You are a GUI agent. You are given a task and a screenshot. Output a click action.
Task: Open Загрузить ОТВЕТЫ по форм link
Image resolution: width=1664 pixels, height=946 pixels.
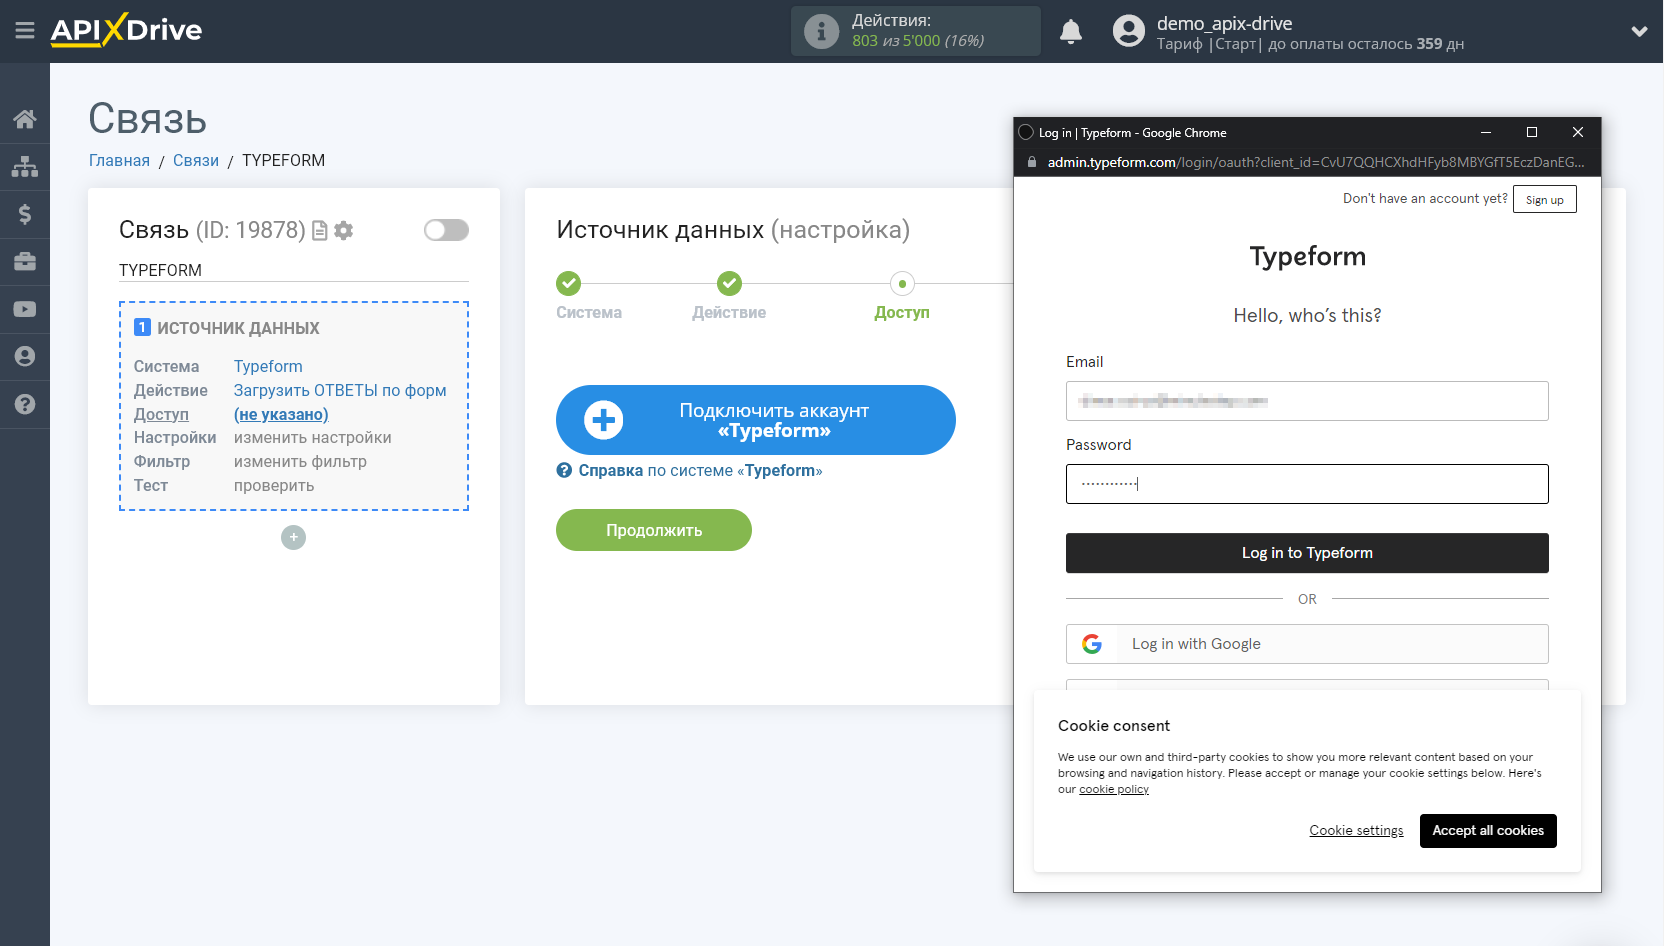340,391
